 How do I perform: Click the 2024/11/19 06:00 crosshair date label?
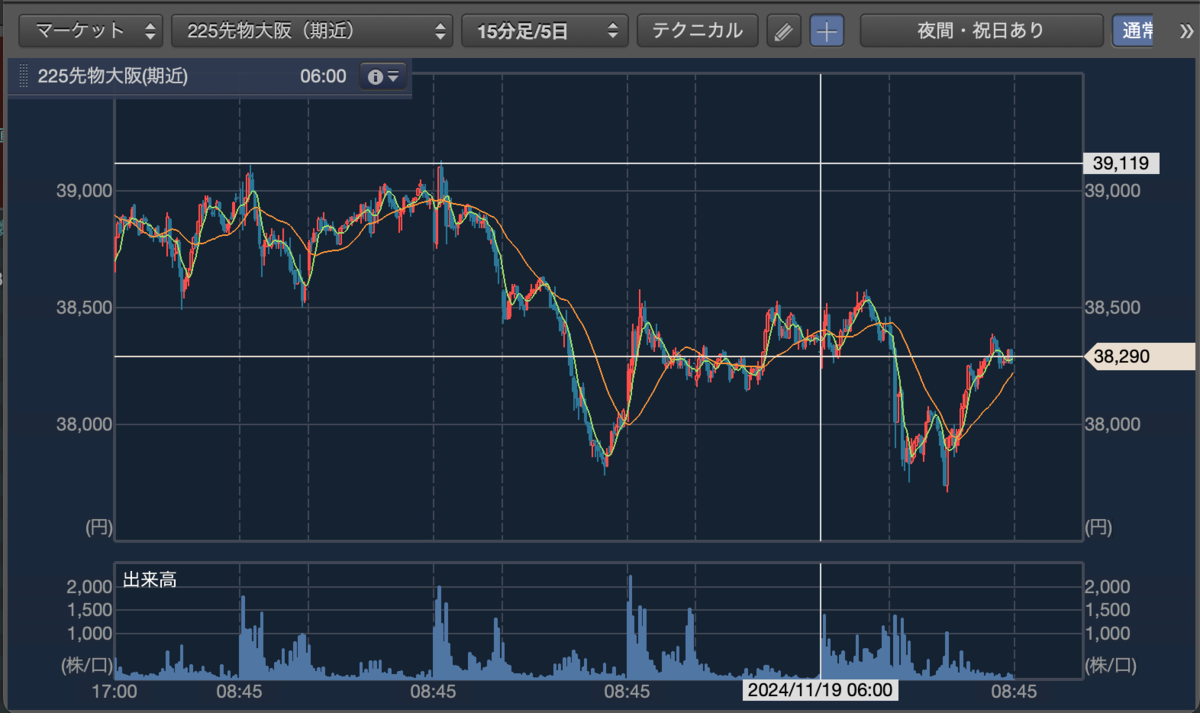(820, 691)
